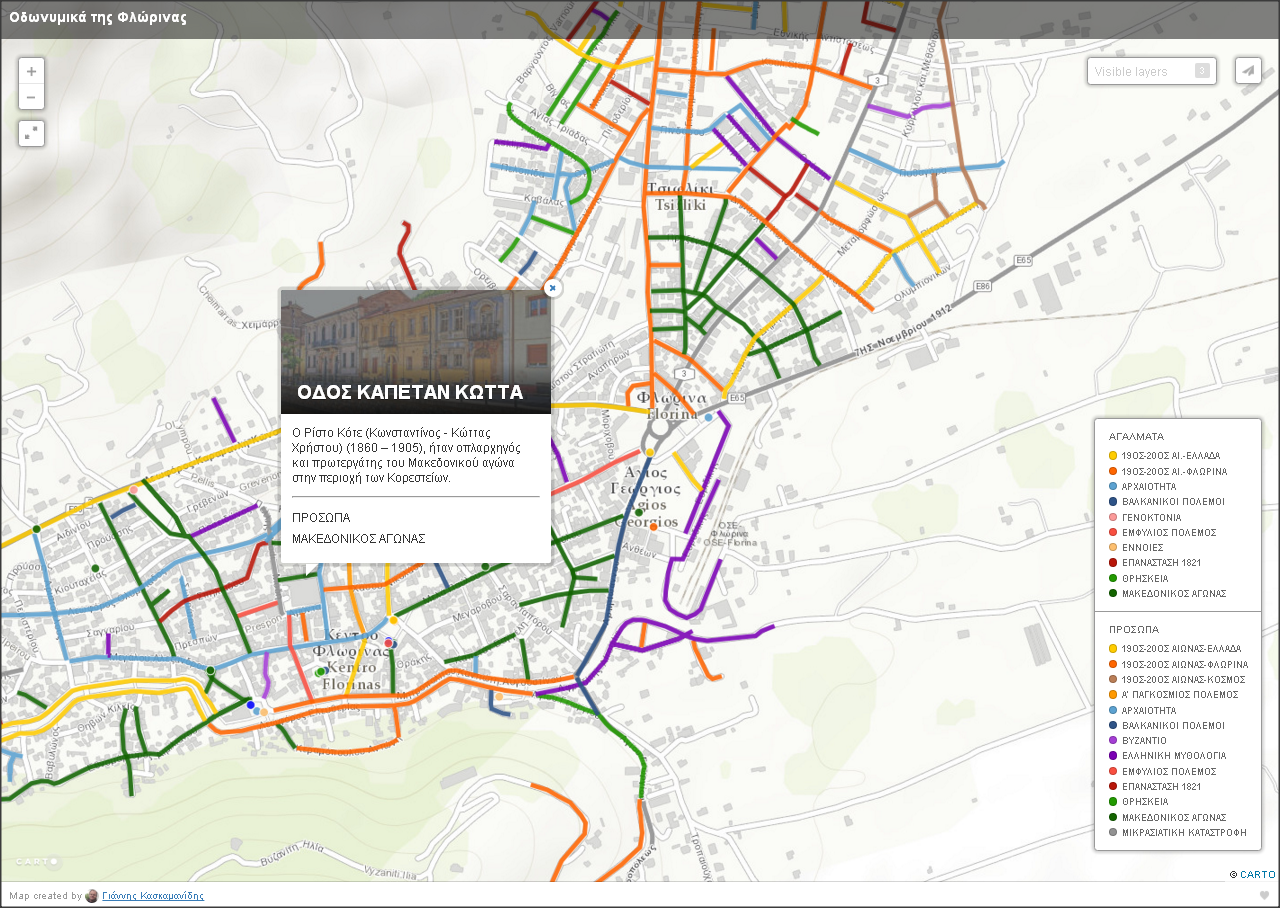Click the ΑΓΑΛΜΑΤΑ legend heading
The image size is (1280, 908).
coord(1136,436)
